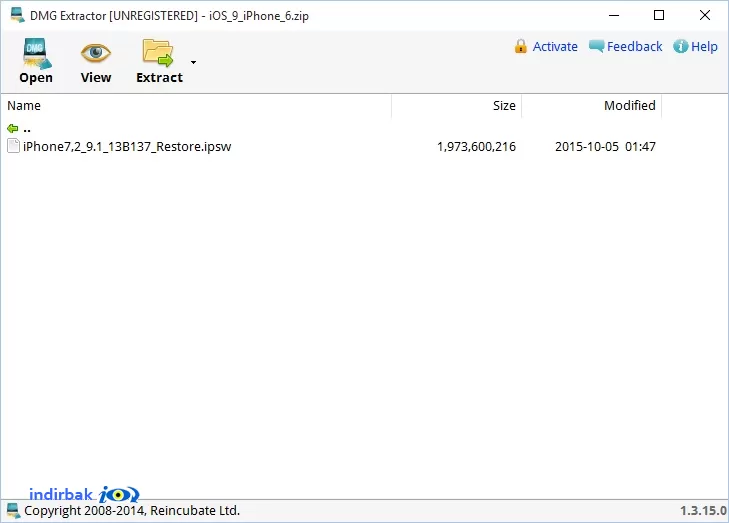Click the status bar app icon
The width and height of the screenshot is (729, 523).
[x=13, y=510]
